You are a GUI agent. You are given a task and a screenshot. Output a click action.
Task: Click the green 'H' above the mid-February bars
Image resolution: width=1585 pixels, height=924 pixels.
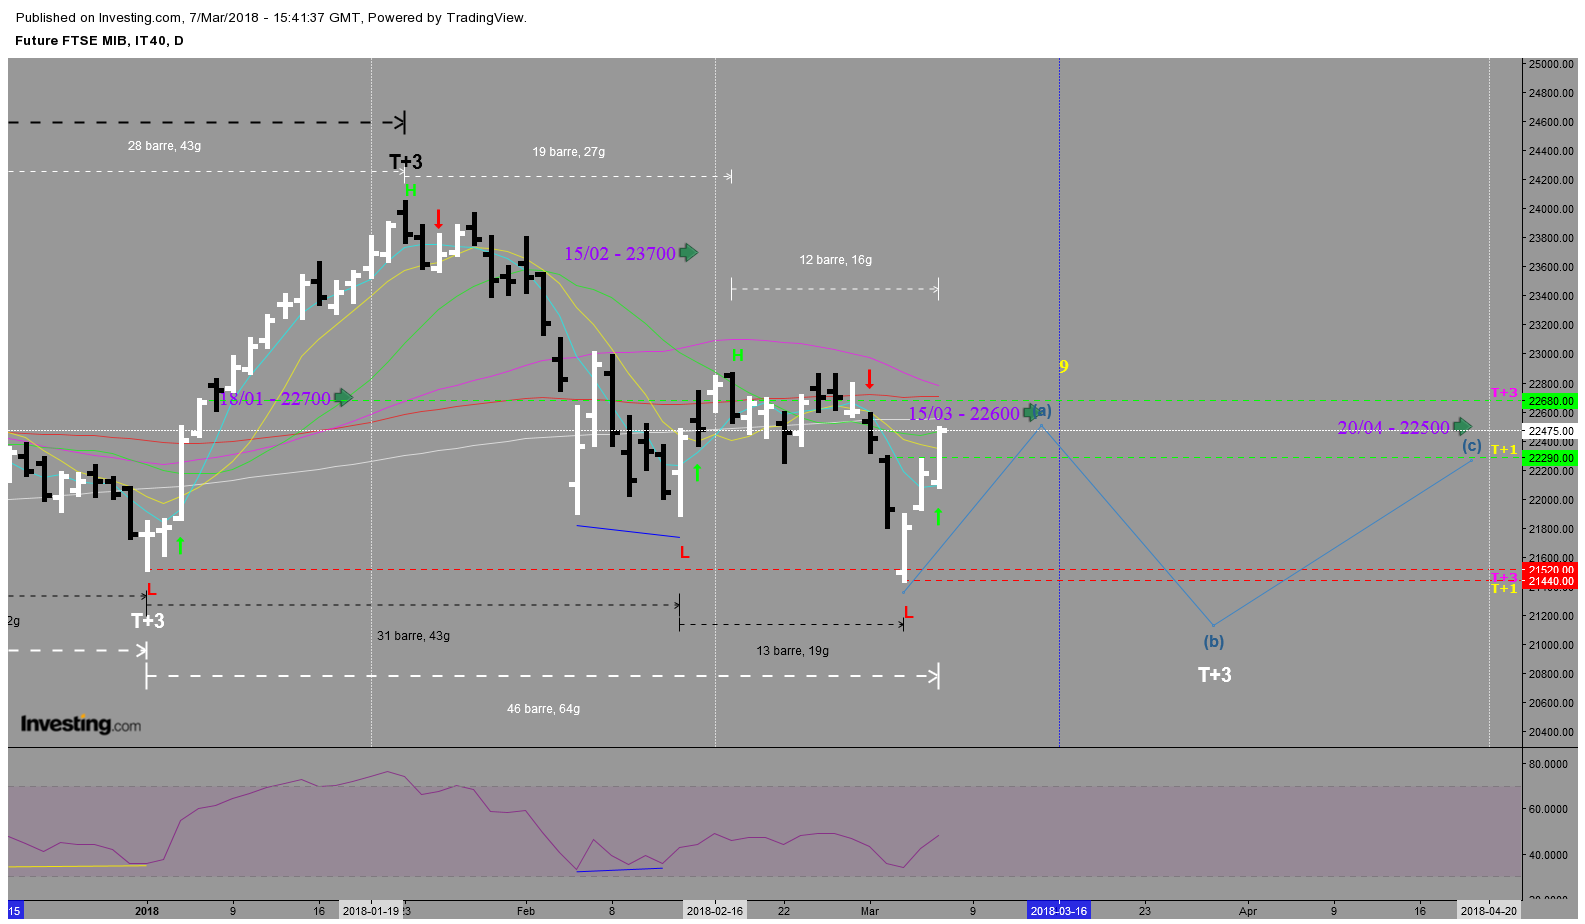[x=738, y=355]
